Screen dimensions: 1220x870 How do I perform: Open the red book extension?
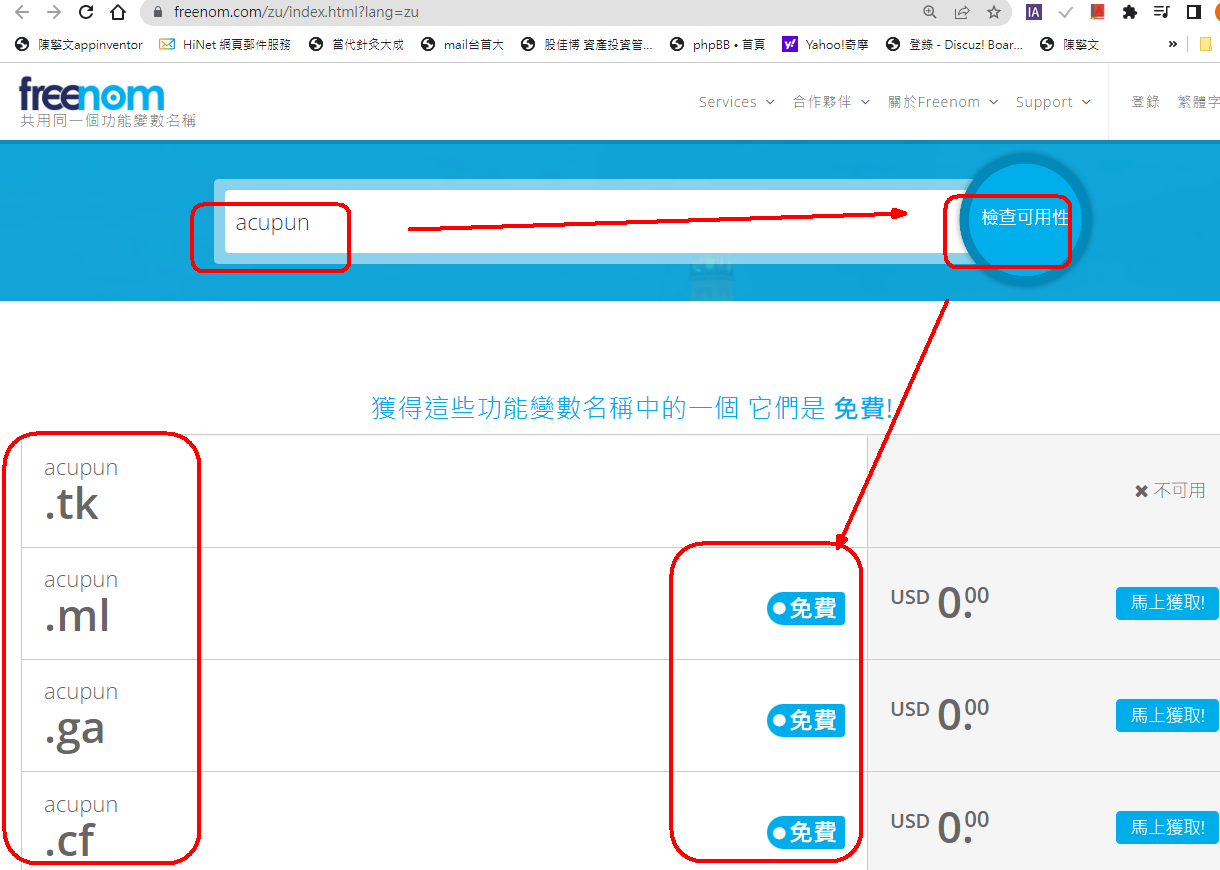1098,12
